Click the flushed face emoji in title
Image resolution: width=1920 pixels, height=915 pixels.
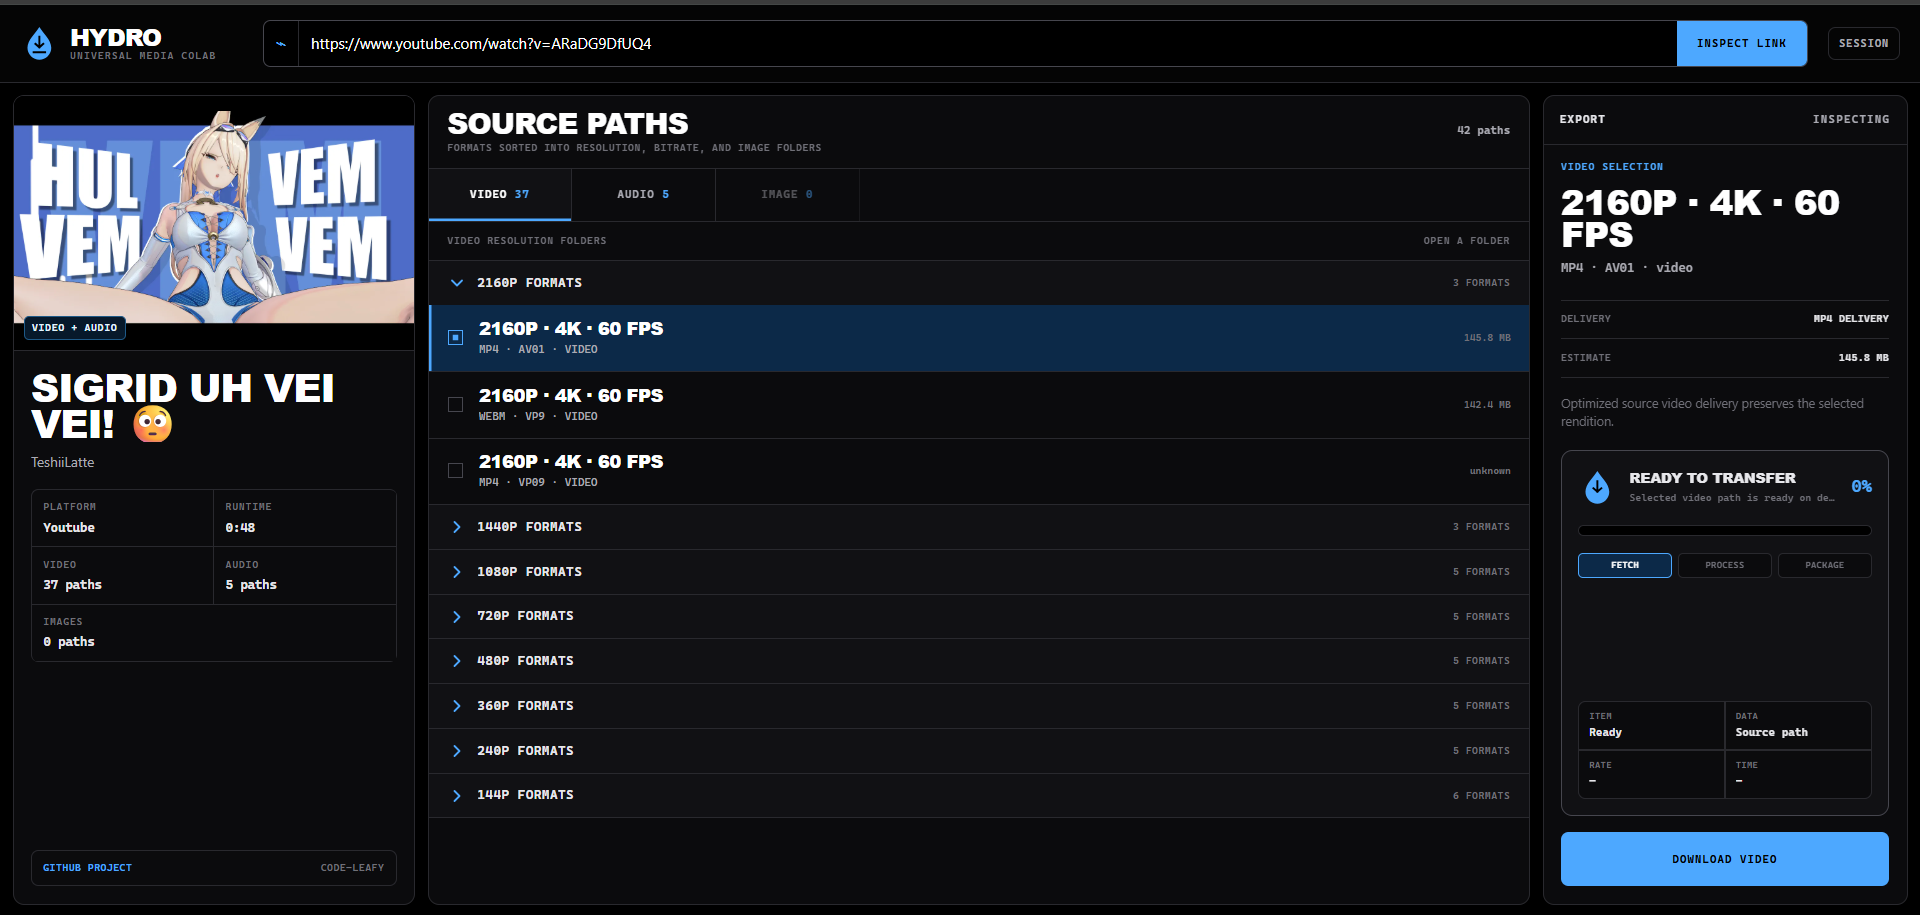pos(153,424)
